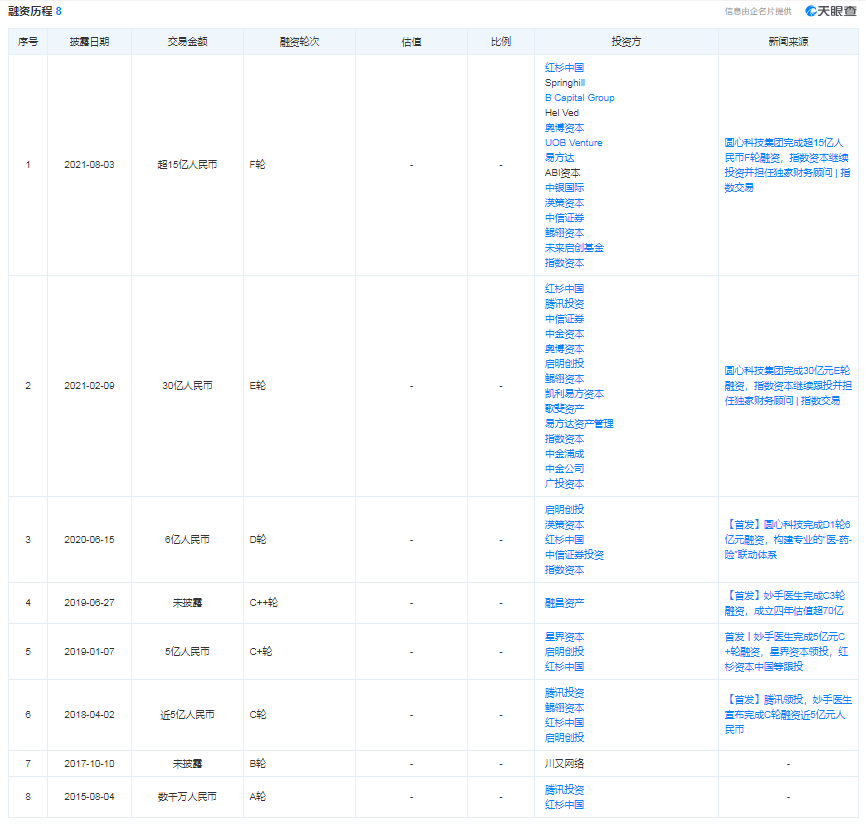The height and width of the screenshot is (825, 866).
Task: Click 凯利易方资本 in the E轮 investors
Action: tap(574, 394)
